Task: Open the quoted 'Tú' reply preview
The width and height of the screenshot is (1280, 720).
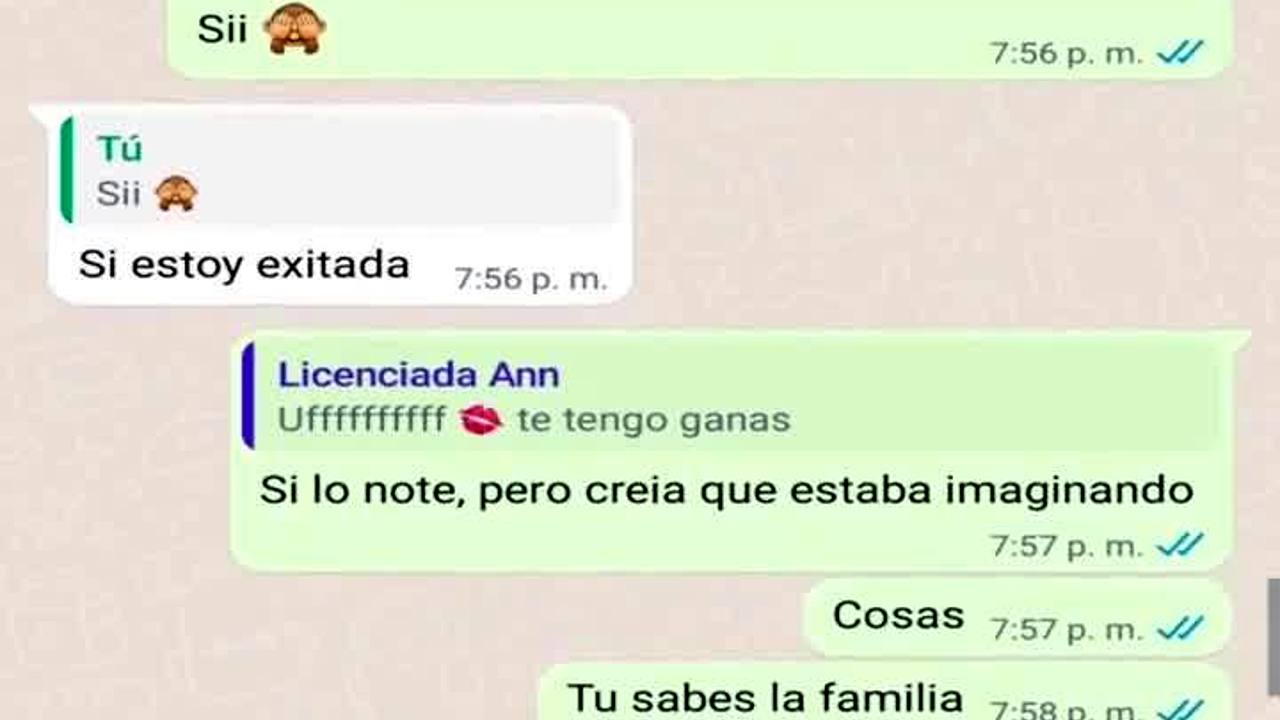Action: [x=342, y=171]
